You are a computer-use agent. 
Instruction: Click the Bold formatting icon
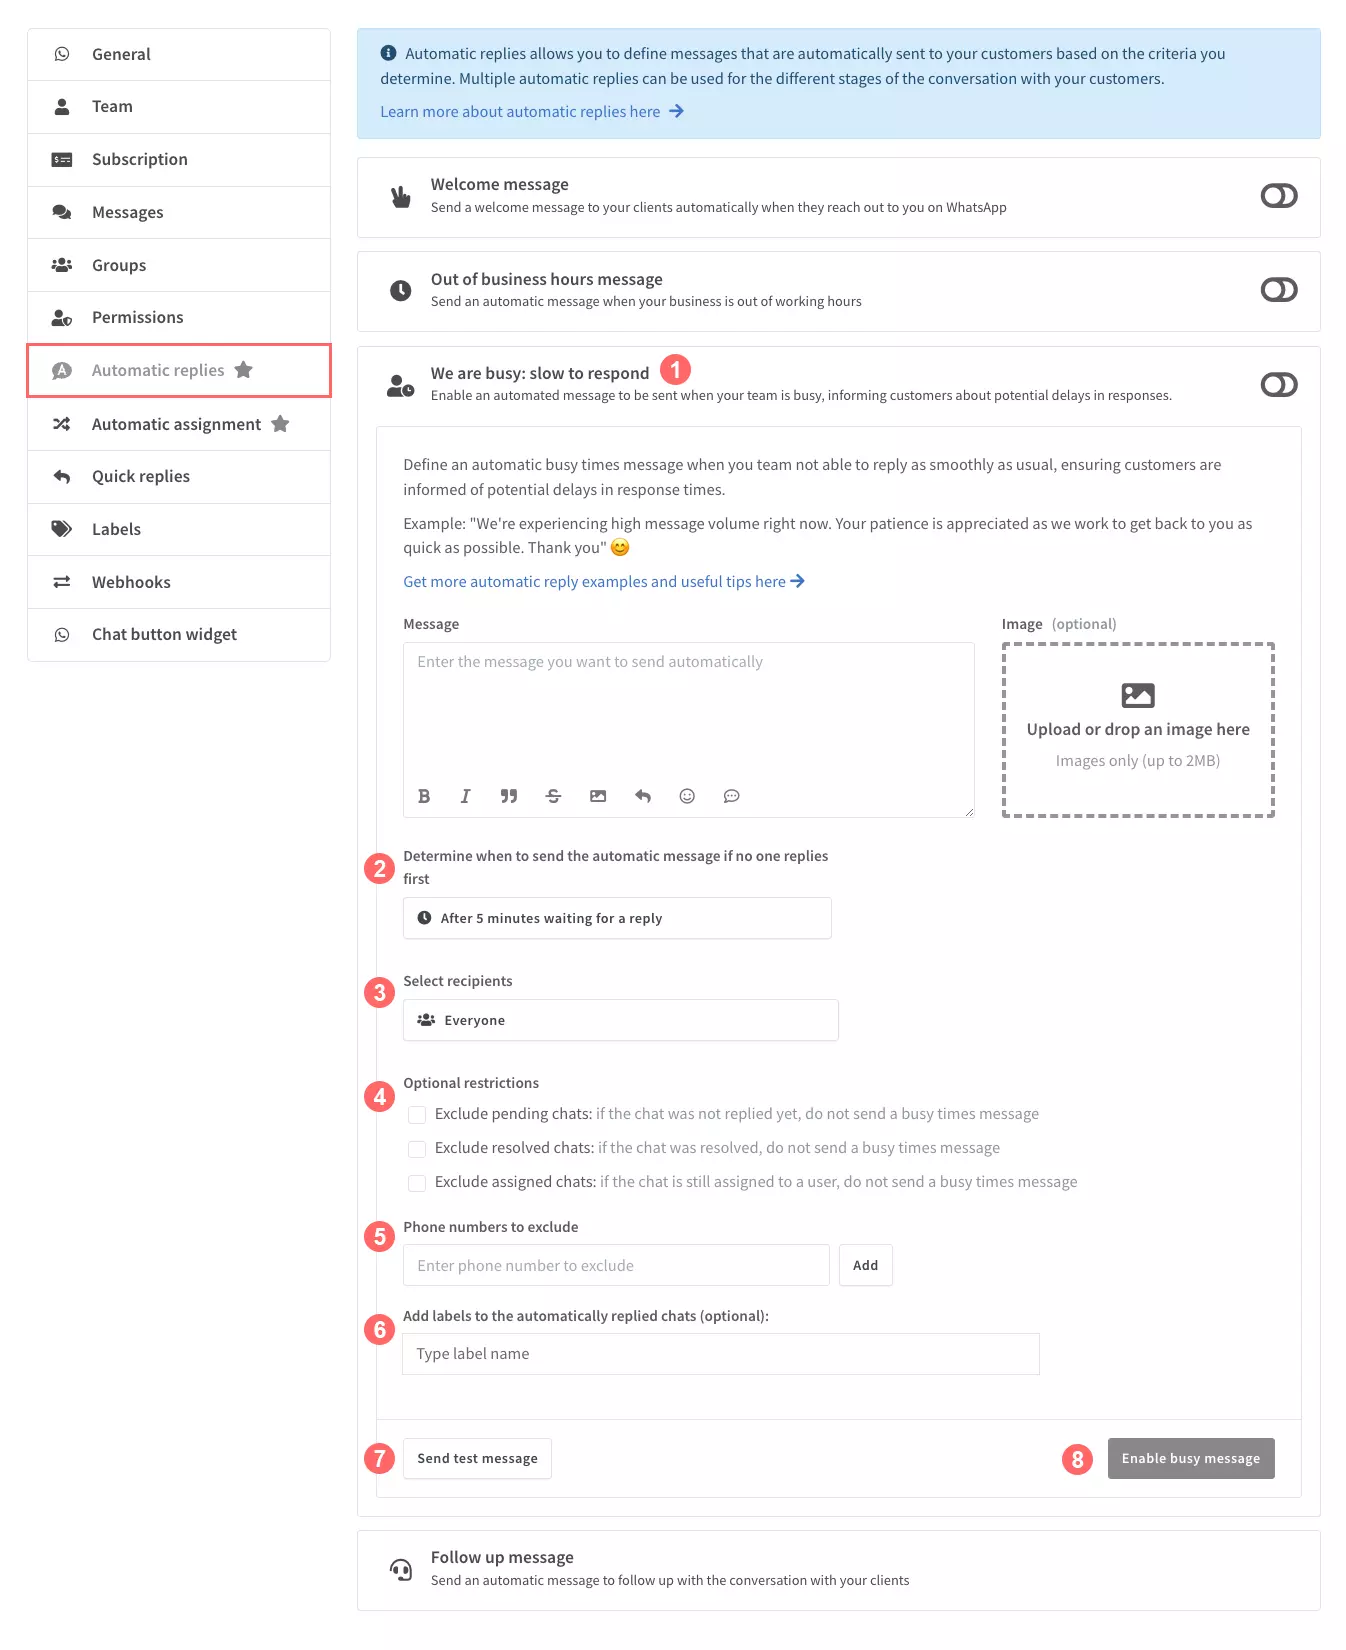424,796
